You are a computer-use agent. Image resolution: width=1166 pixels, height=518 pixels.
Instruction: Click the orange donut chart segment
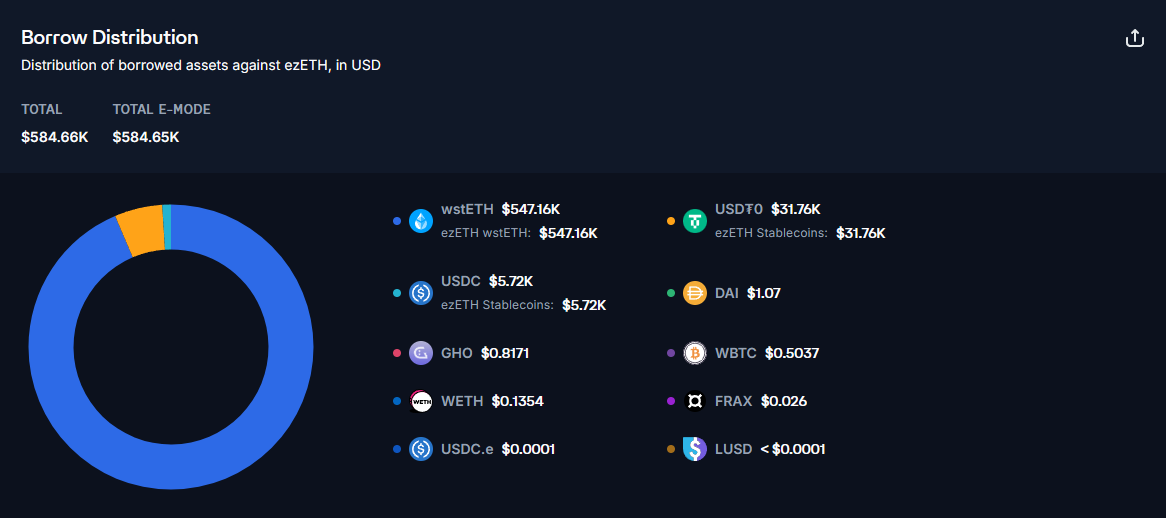tap(140, 230)
